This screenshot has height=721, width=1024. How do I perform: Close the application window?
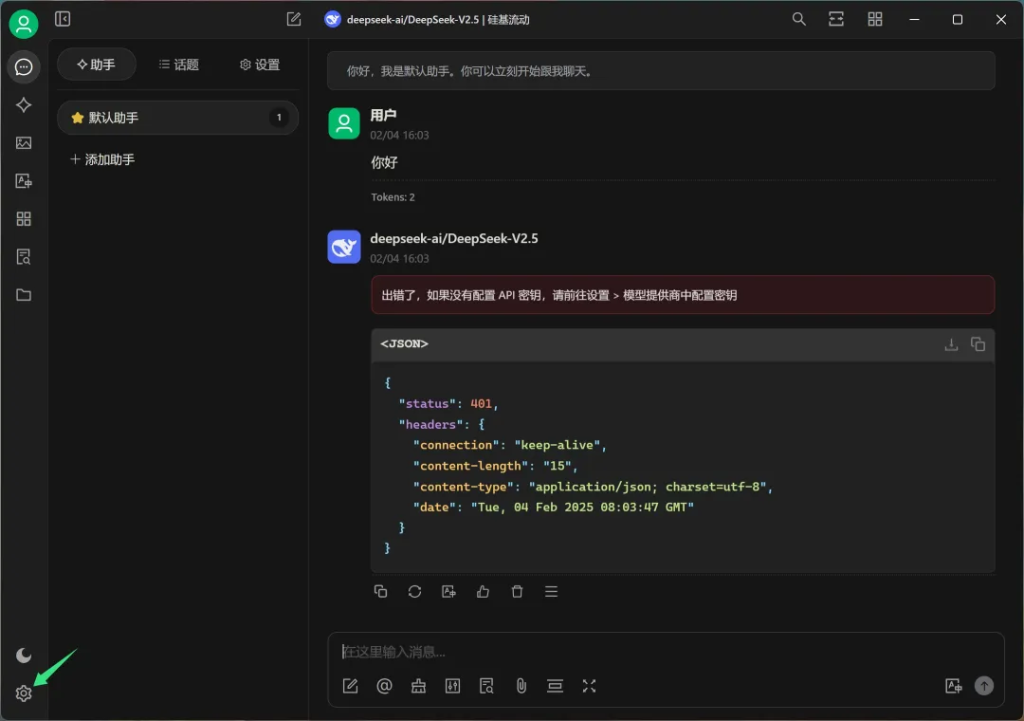1000,20
